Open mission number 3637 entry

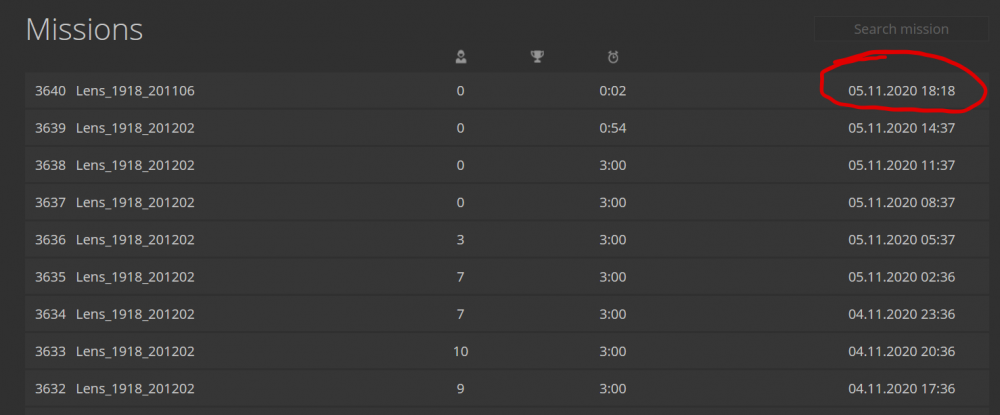coord(135,202)
